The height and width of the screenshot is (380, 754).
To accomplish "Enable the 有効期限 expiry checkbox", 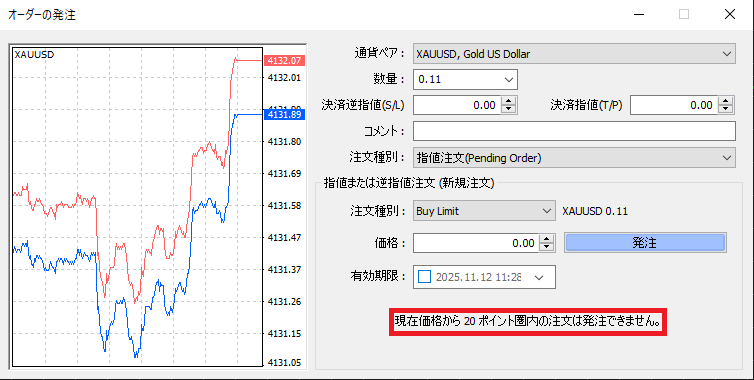I will [x=425, y=277].
